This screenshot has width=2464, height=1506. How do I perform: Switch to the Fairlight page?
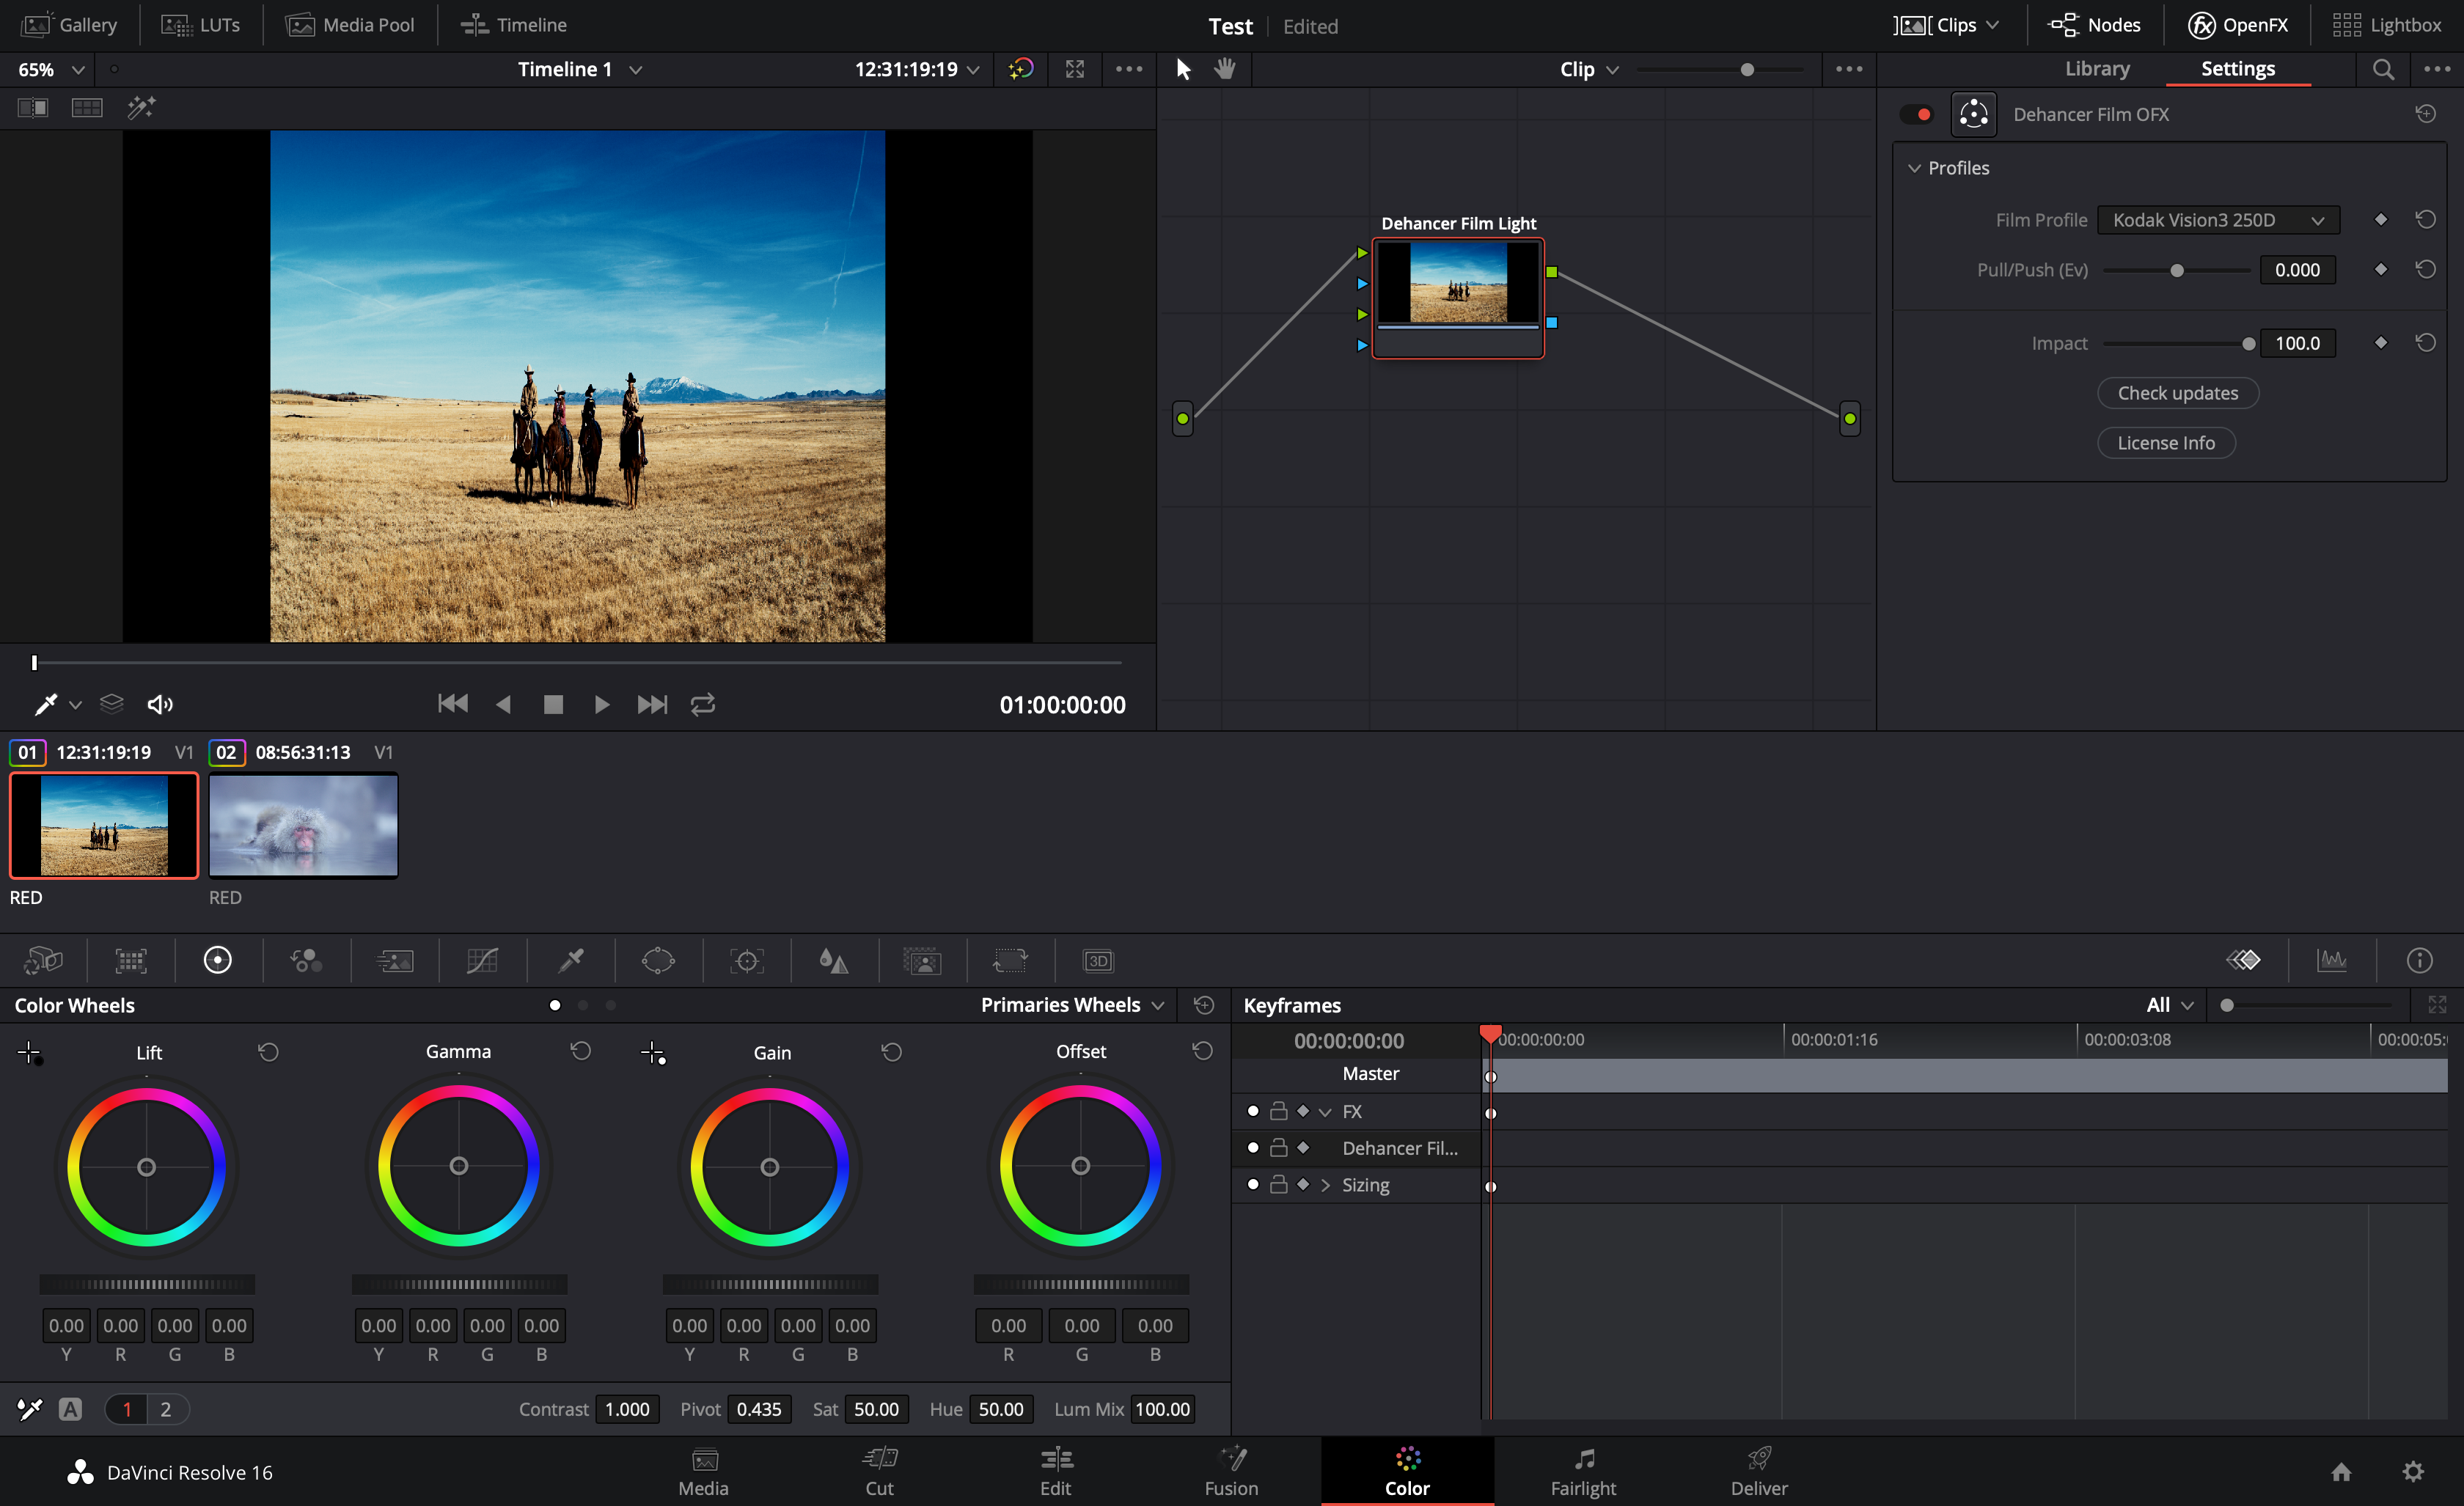click(x=1583, y=1471)
